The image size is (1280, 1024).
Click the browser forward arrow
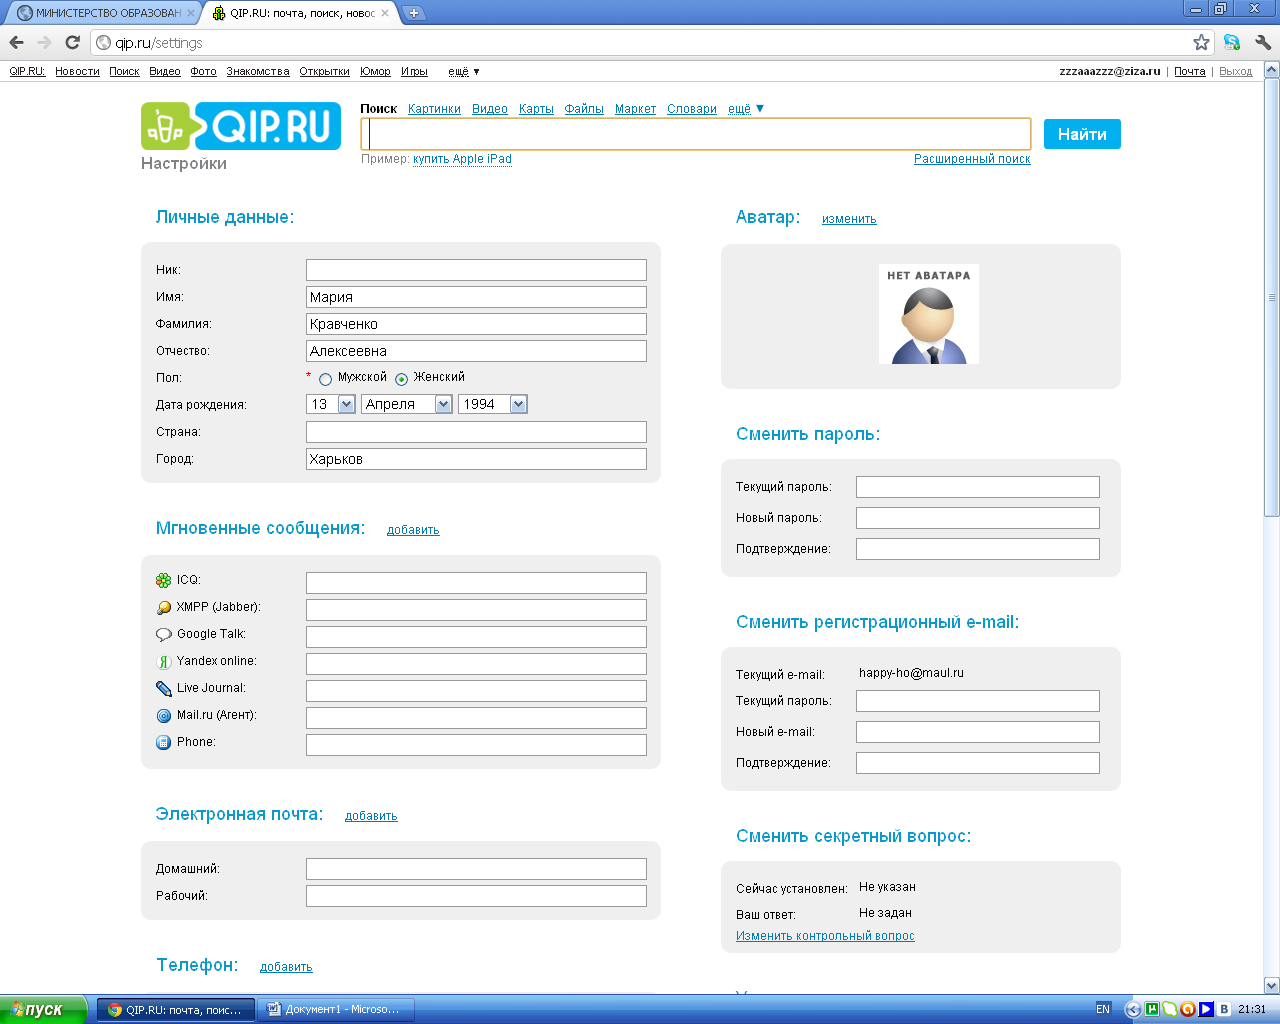[x=44, y=42]
